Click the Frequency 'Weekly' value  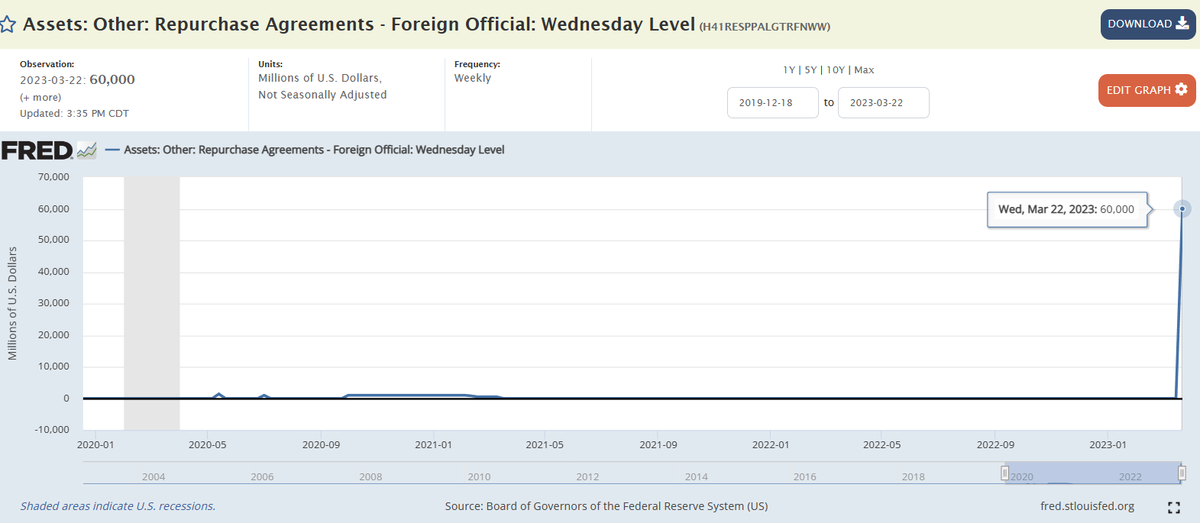pyautogui.click(x=472, y=78)
